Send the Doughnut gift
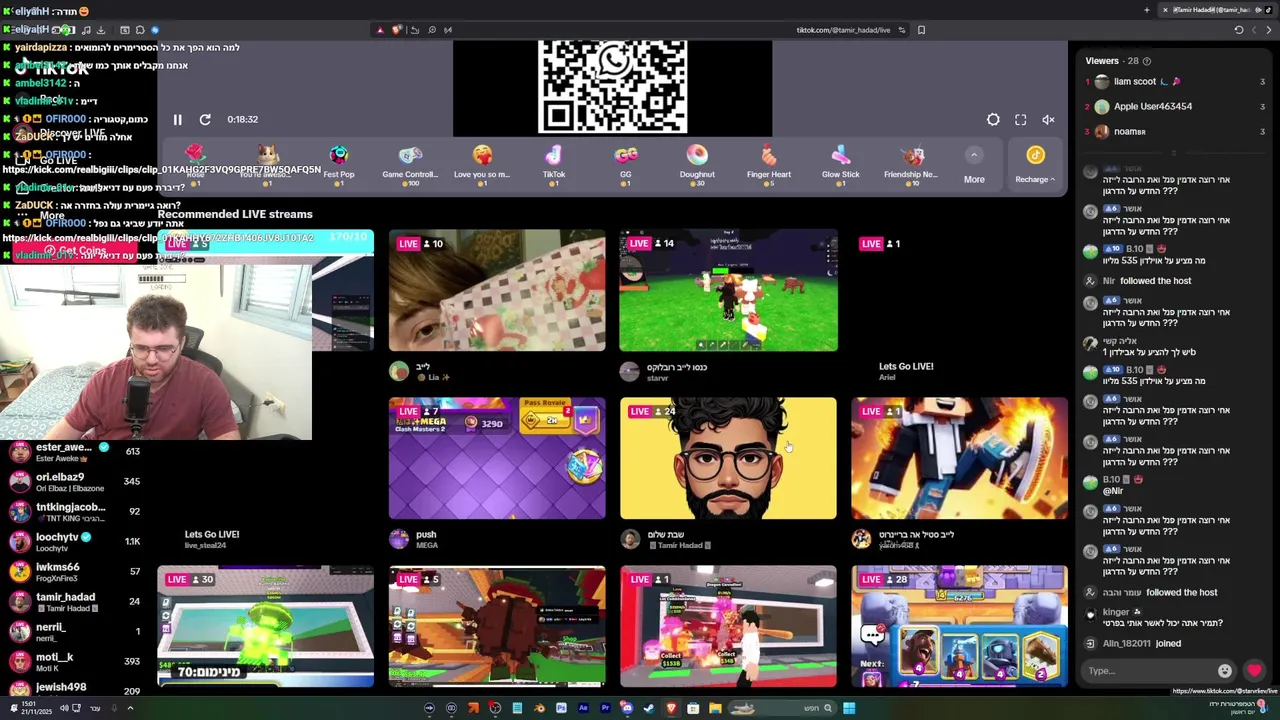The image size is (1280, 720). [697, 165]
